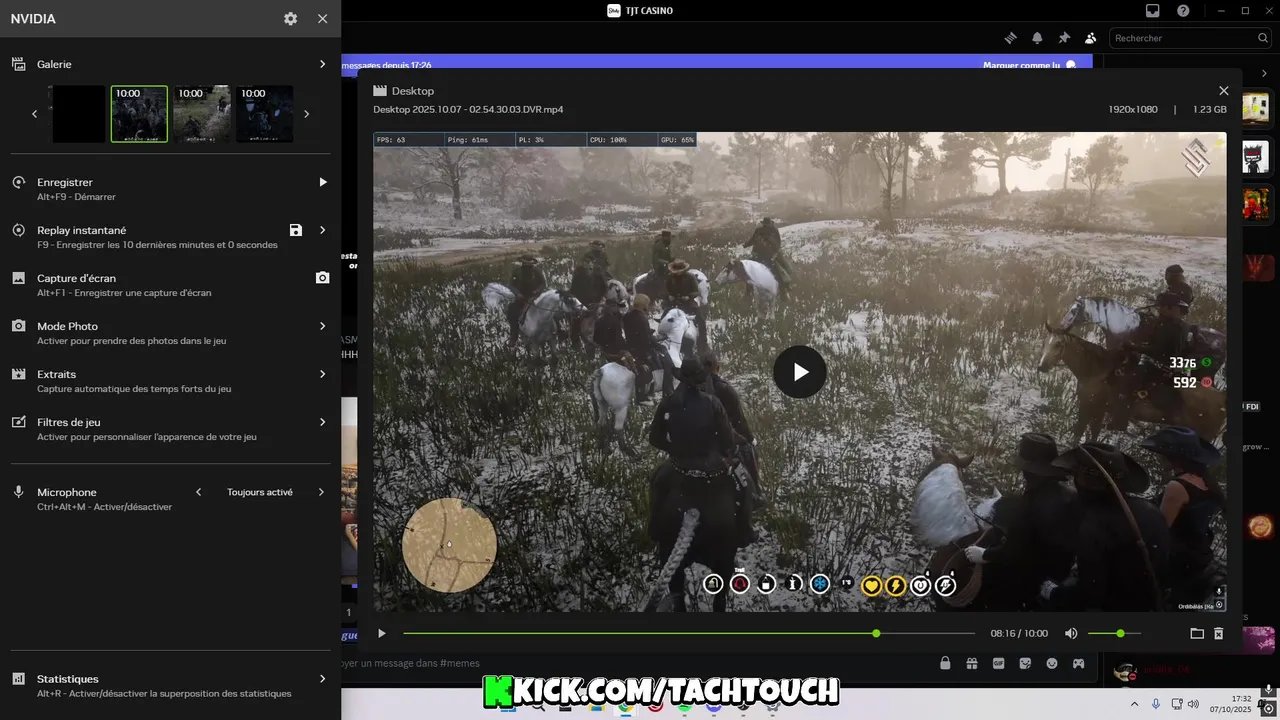Open file location folder icon

pyautogui.click(x=1197, y=633)
